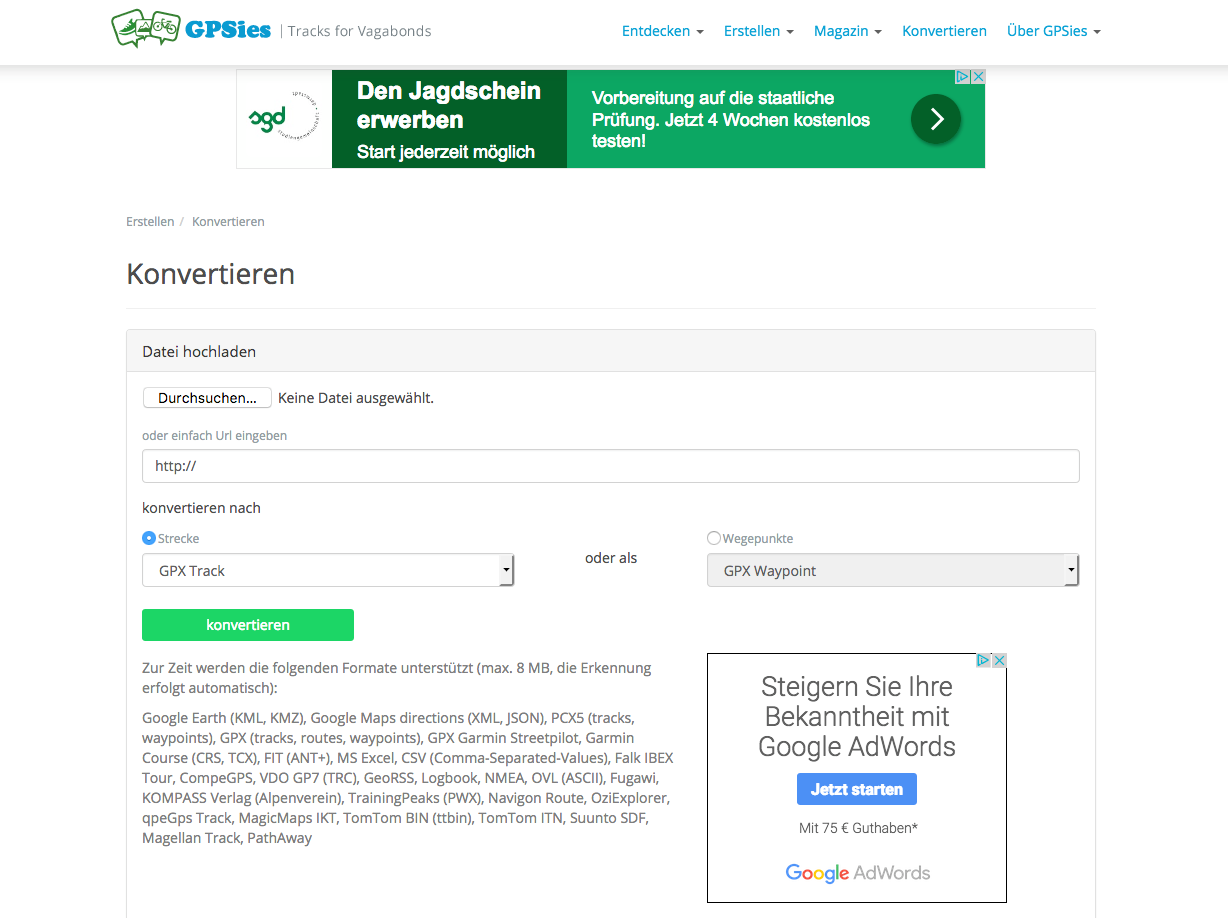The image size is (1228, 918).
Task: Click the Google AdWords logo
Action: tap(857, 873)
